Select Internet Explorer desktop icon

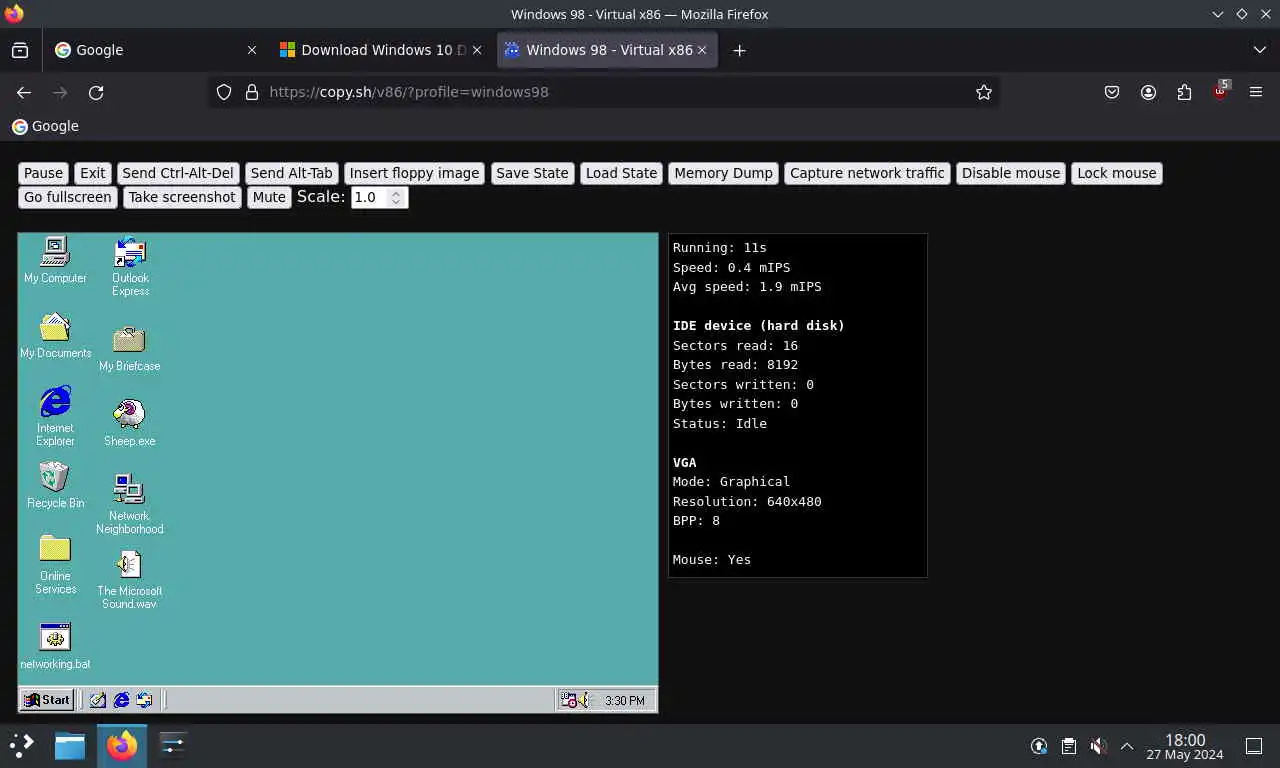tap(55, 415)
